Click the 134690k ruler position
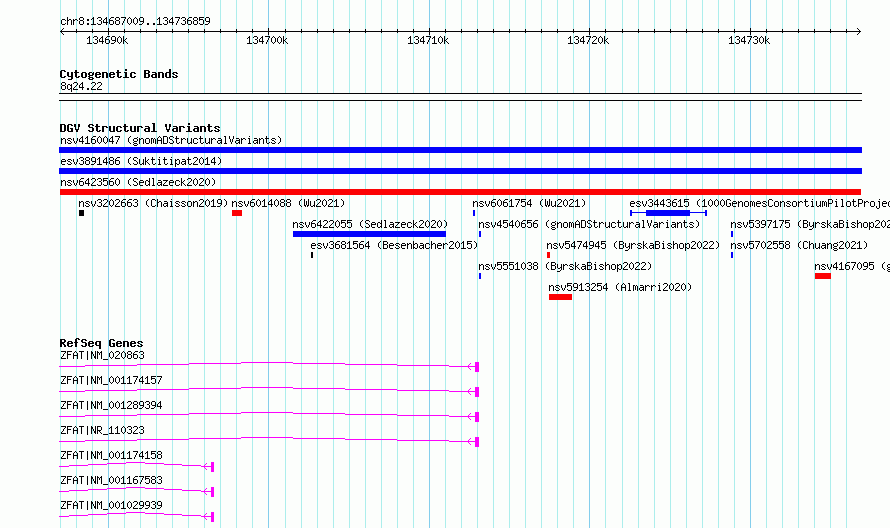The height and width of the screenshot is (528, 890). (107, 40)
